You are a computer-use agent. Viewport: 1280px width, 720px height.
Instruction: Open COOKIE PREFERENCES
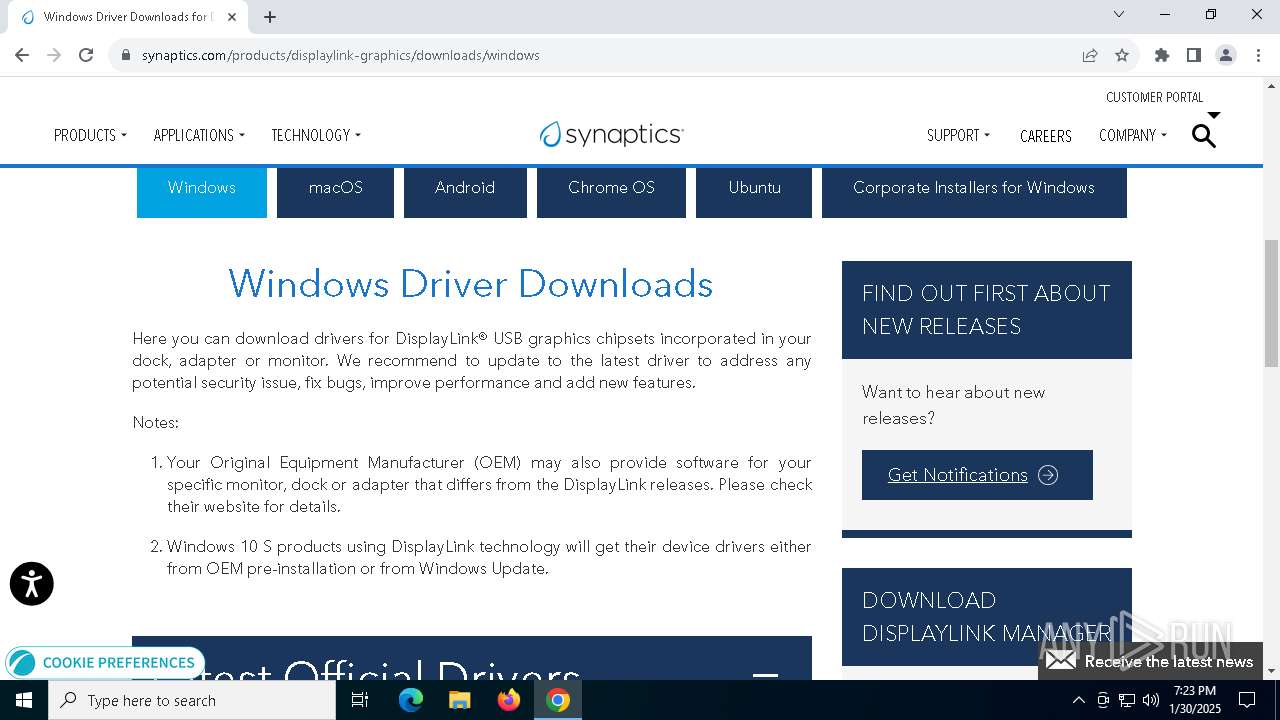(105, 663)
